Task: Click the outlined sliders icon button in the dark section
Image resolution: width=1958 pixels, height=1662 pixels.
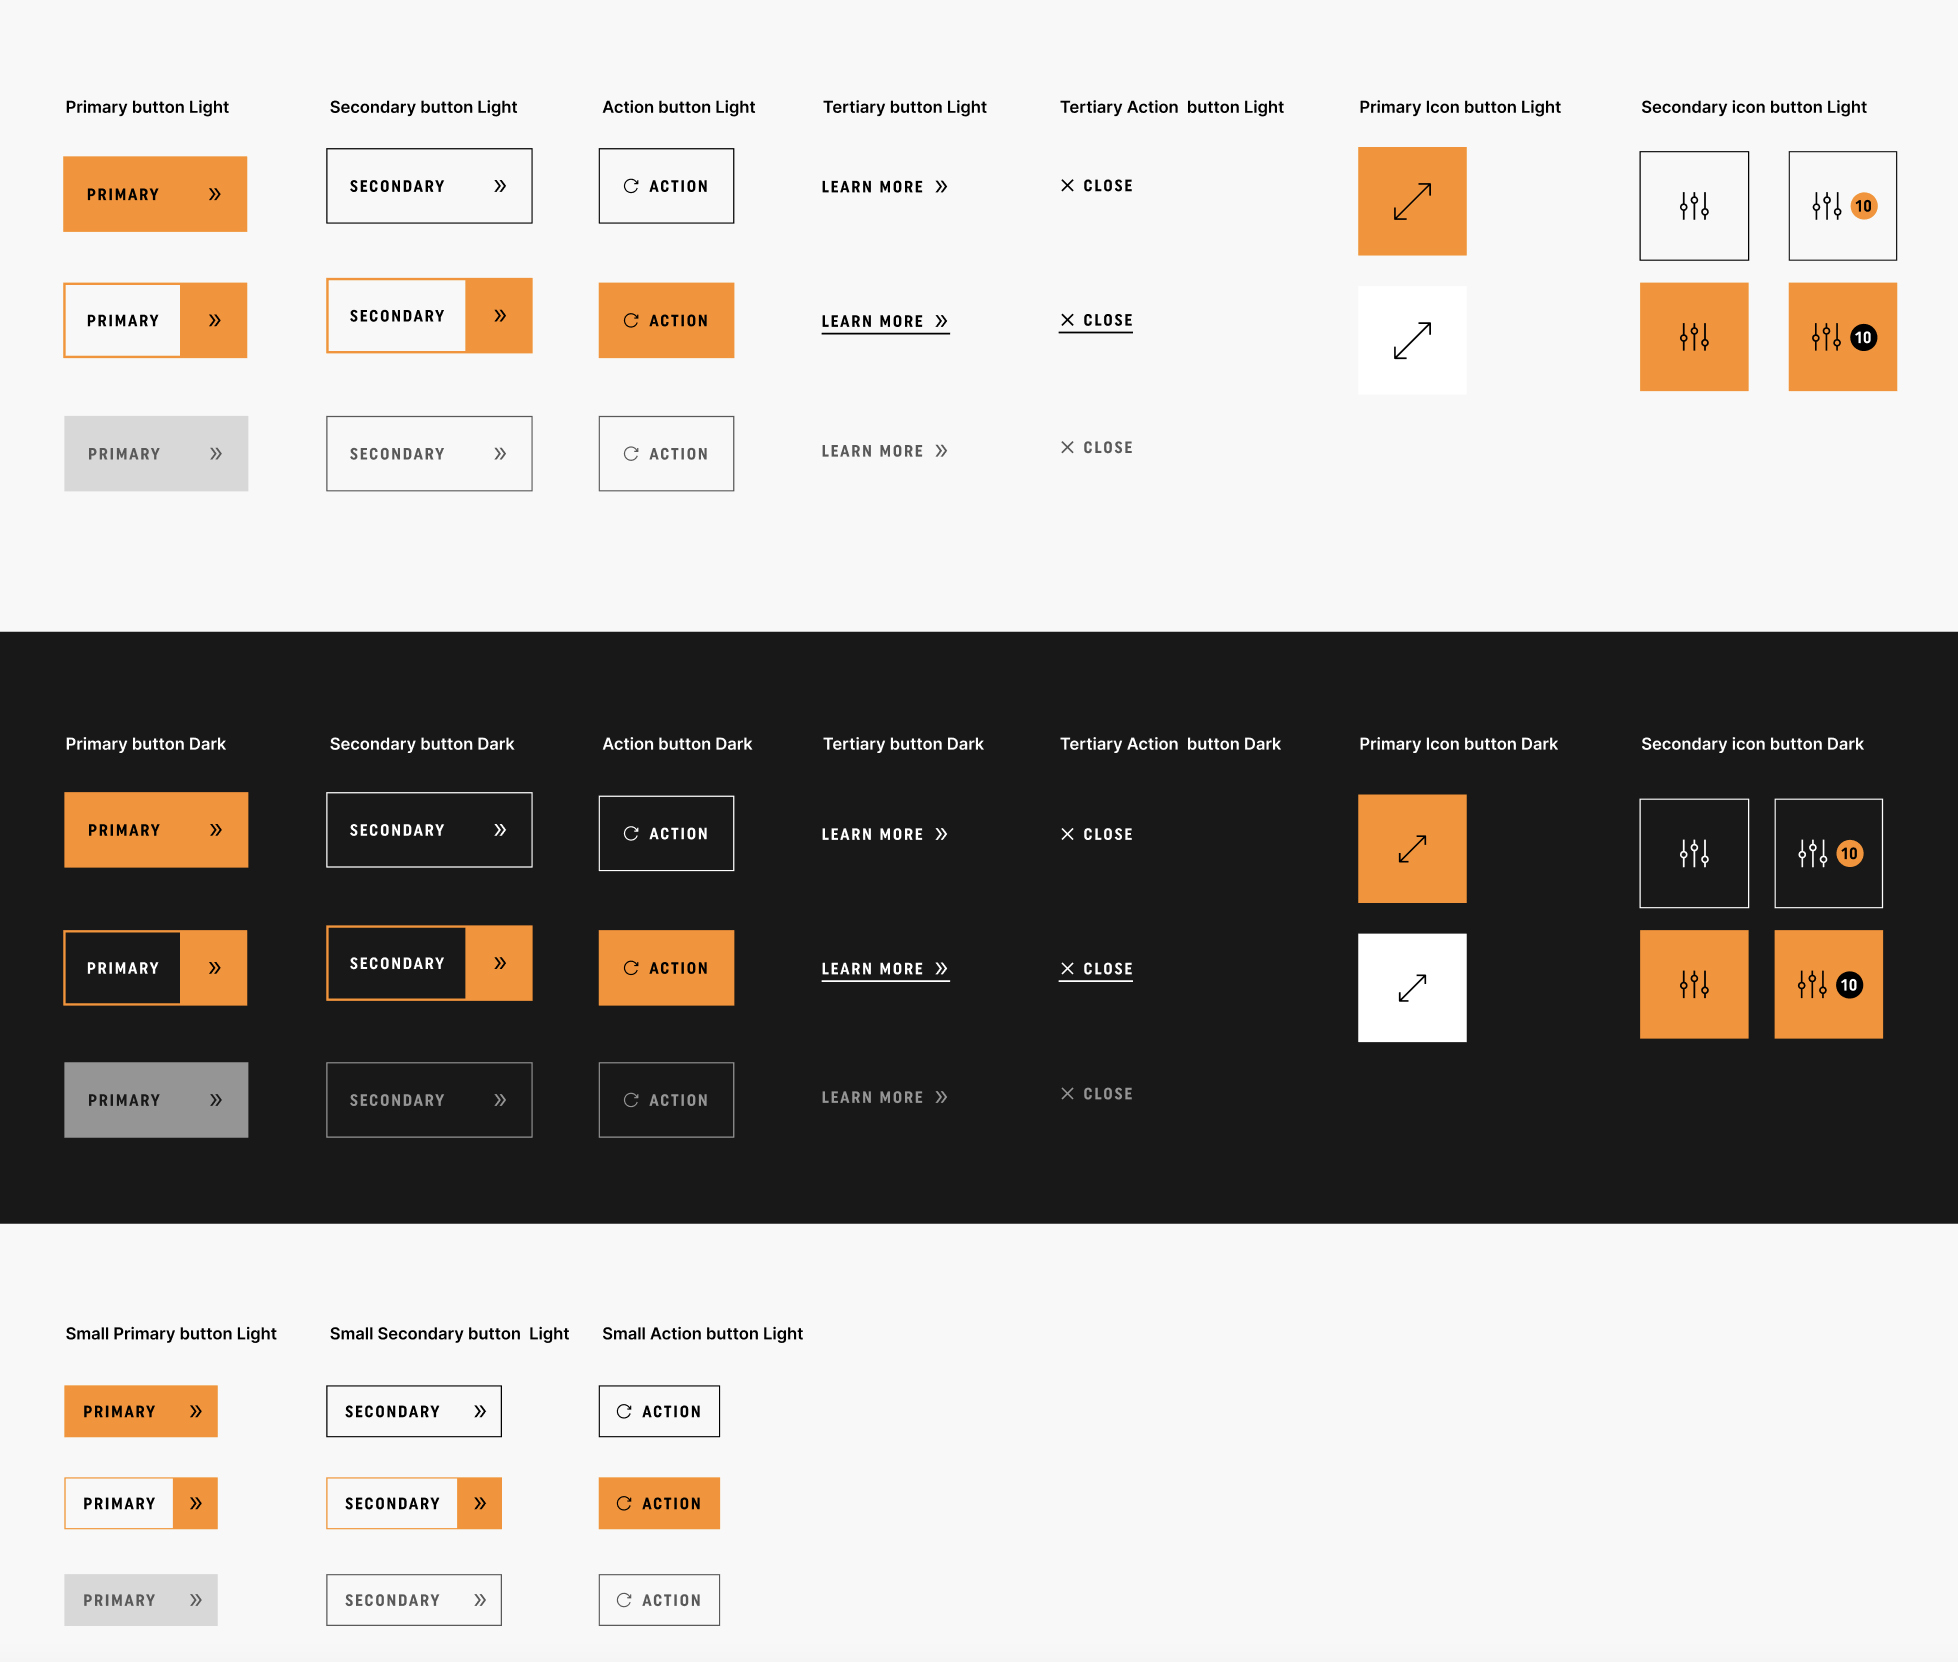Action: click(x=1693, y=853)
